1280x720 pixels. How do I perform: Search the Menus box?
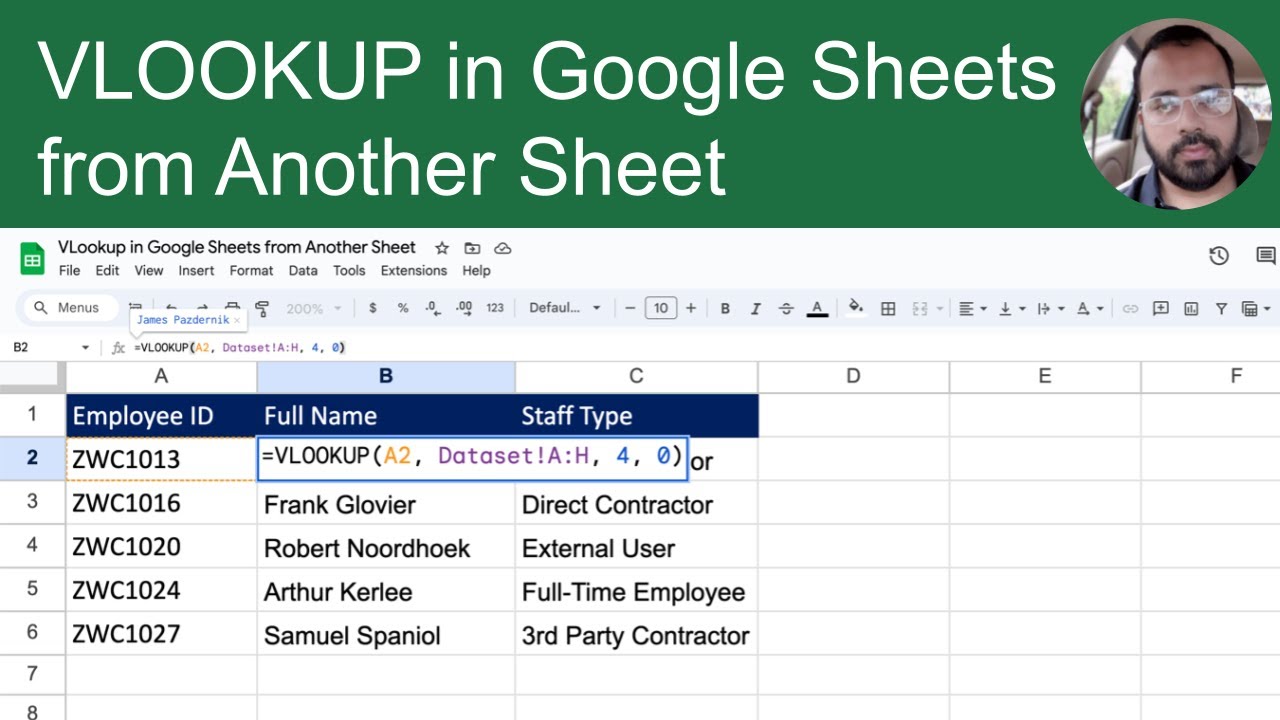[70, 308]
